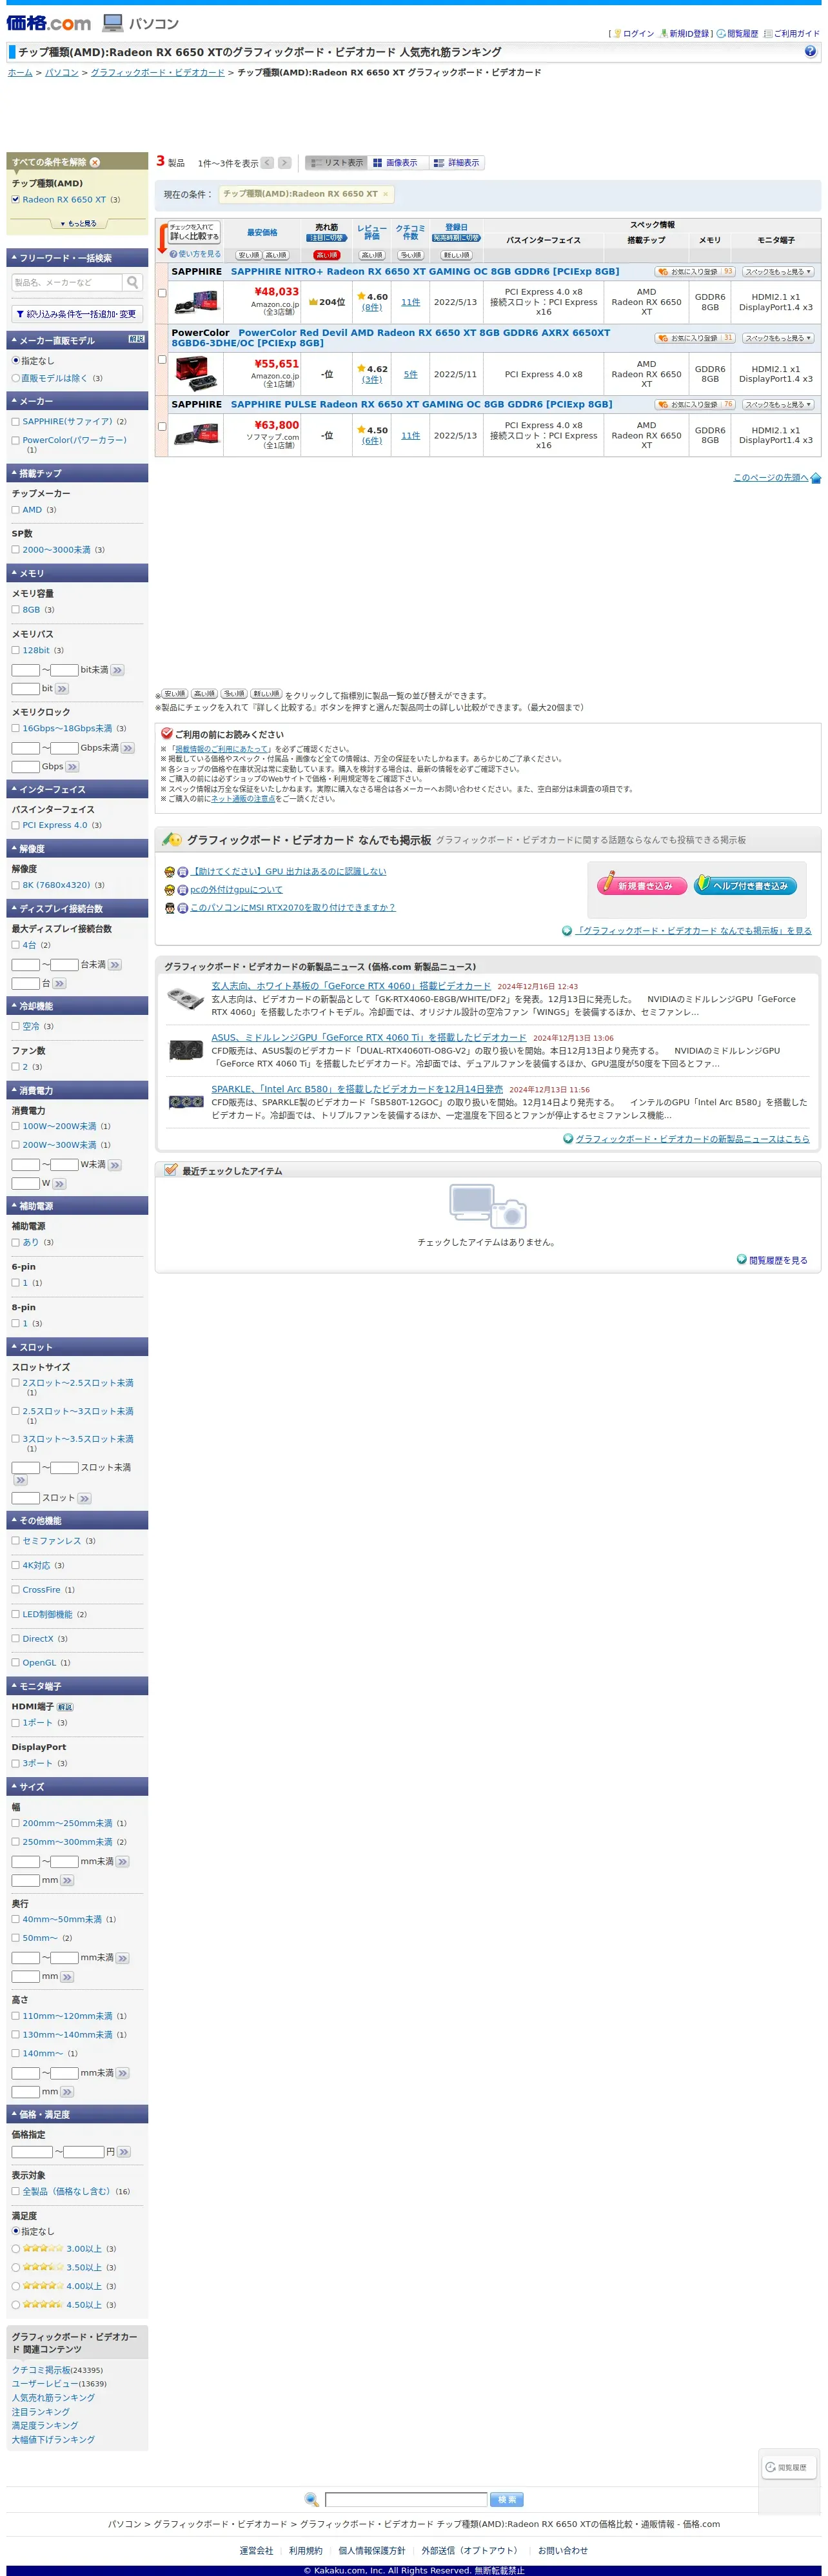This screenshot has width=828, height=2576.
Task: Go to next results page arrow
Action: [284, 162]
